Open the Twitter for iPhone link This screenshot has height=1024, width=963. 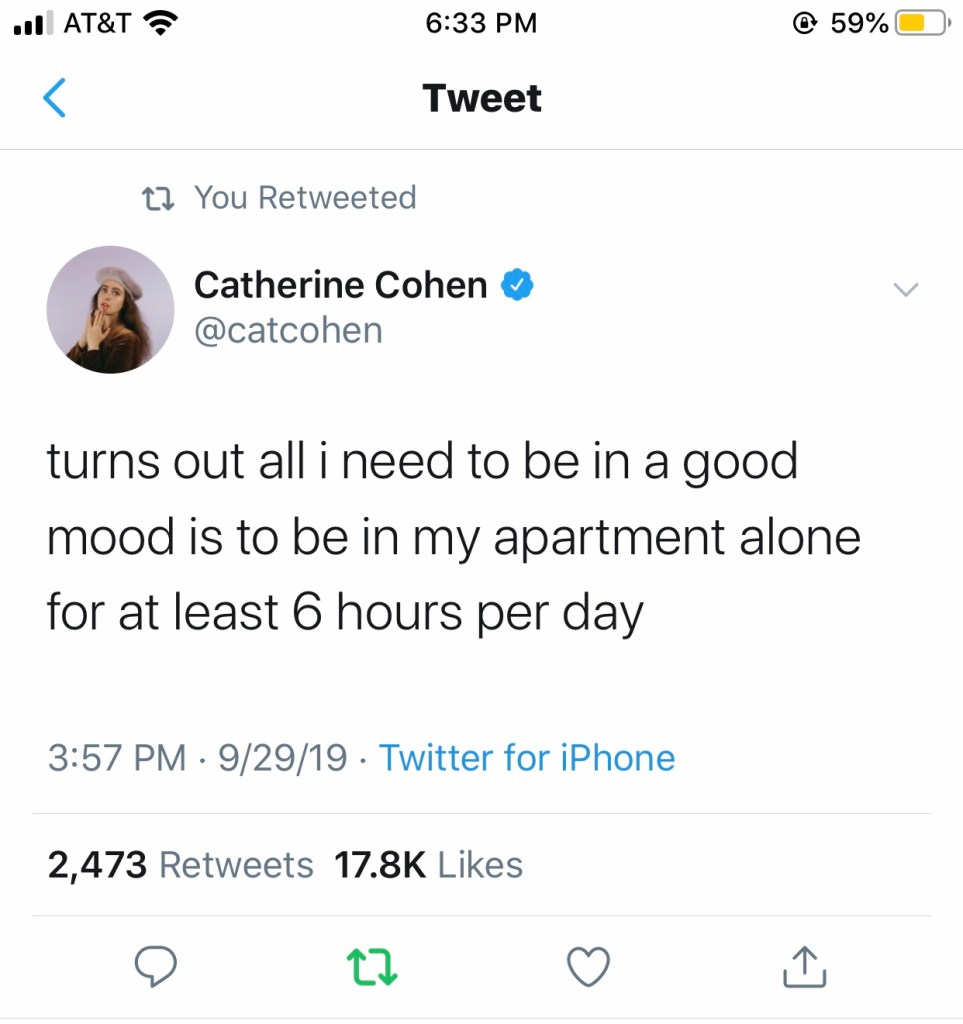point(527,758)
